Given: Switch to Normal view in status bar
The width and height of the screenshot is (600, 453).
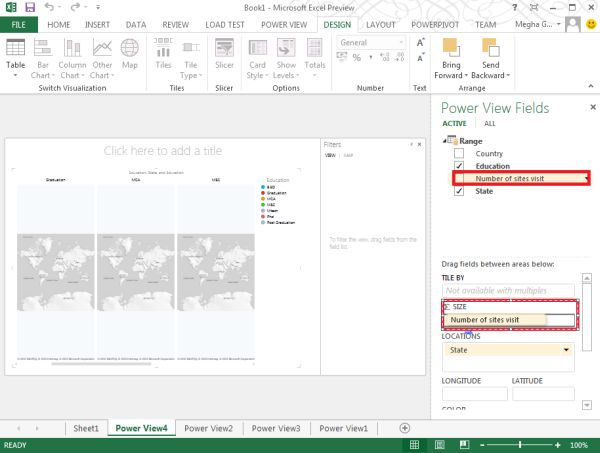Looking at the screenshot, I should pyautogui.click(x=414, y=445).
